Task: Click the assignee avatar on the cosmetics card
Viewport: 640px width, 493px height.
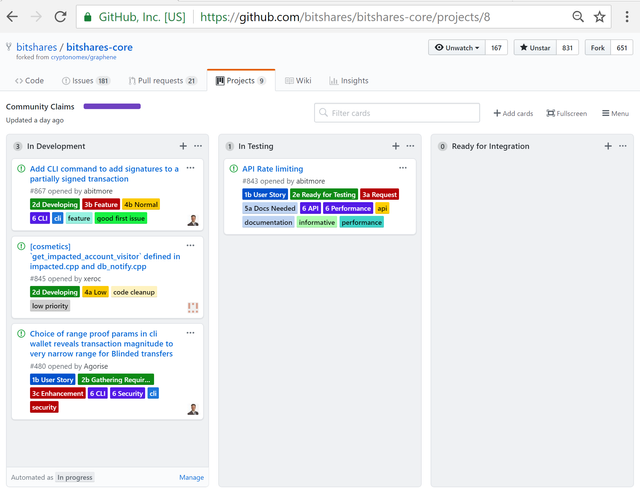Action: tap(193, 307)
